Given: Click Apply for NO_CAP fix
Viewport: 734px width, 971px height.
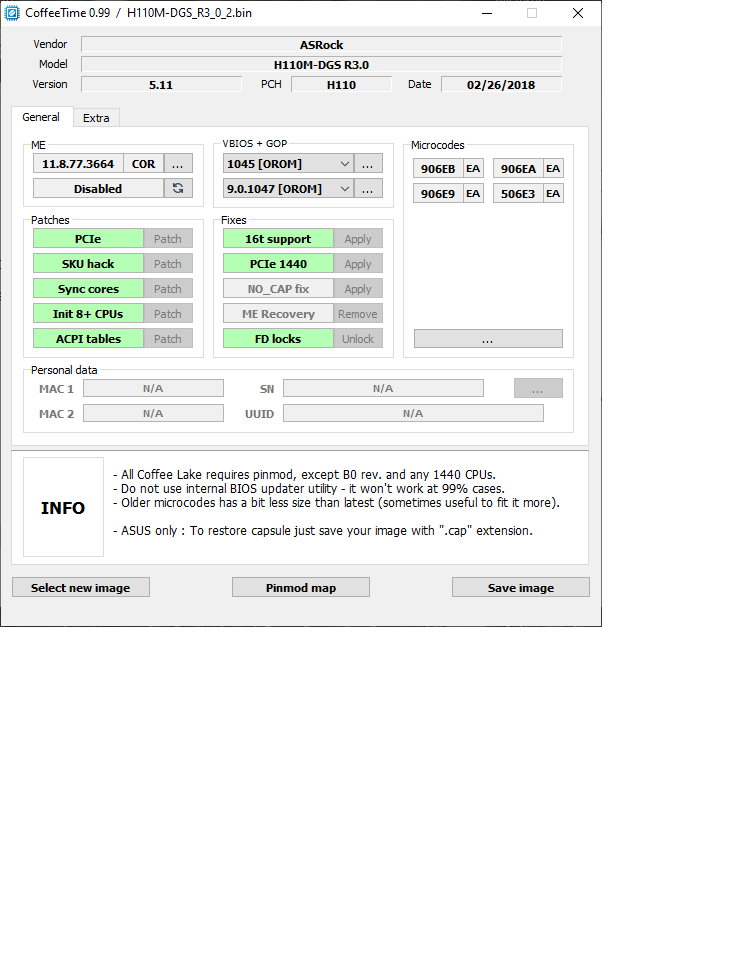Looking at the screenshot, I should 358,289.
